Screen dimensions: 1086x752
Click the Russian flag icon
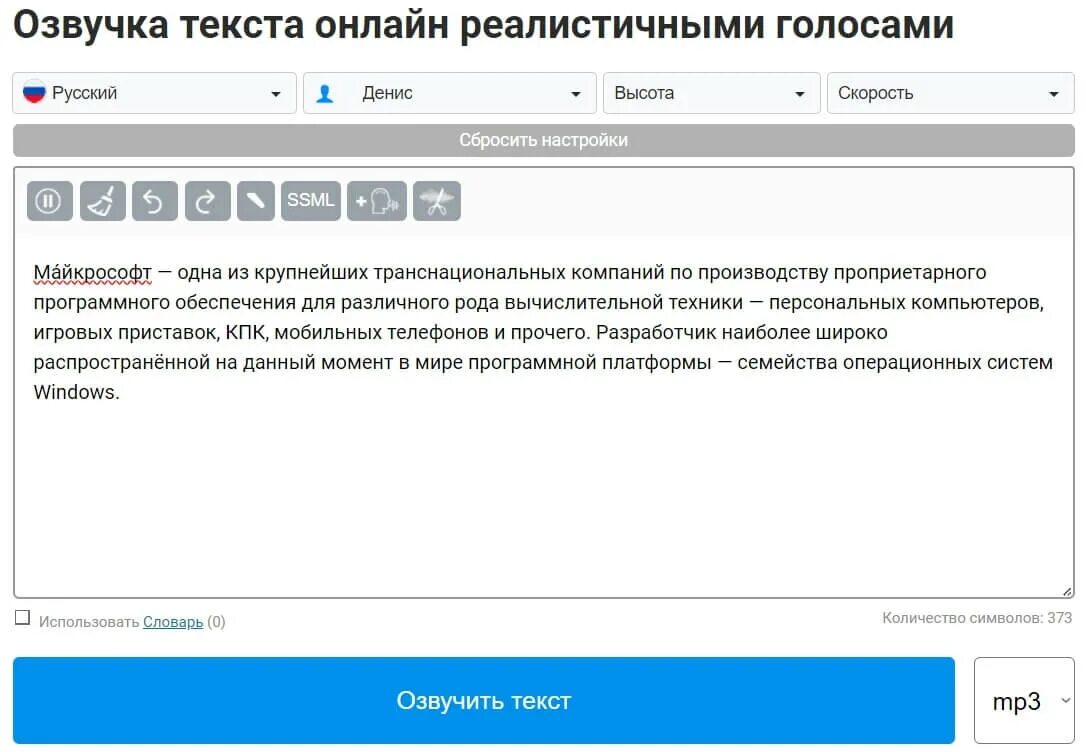(34, 92)
